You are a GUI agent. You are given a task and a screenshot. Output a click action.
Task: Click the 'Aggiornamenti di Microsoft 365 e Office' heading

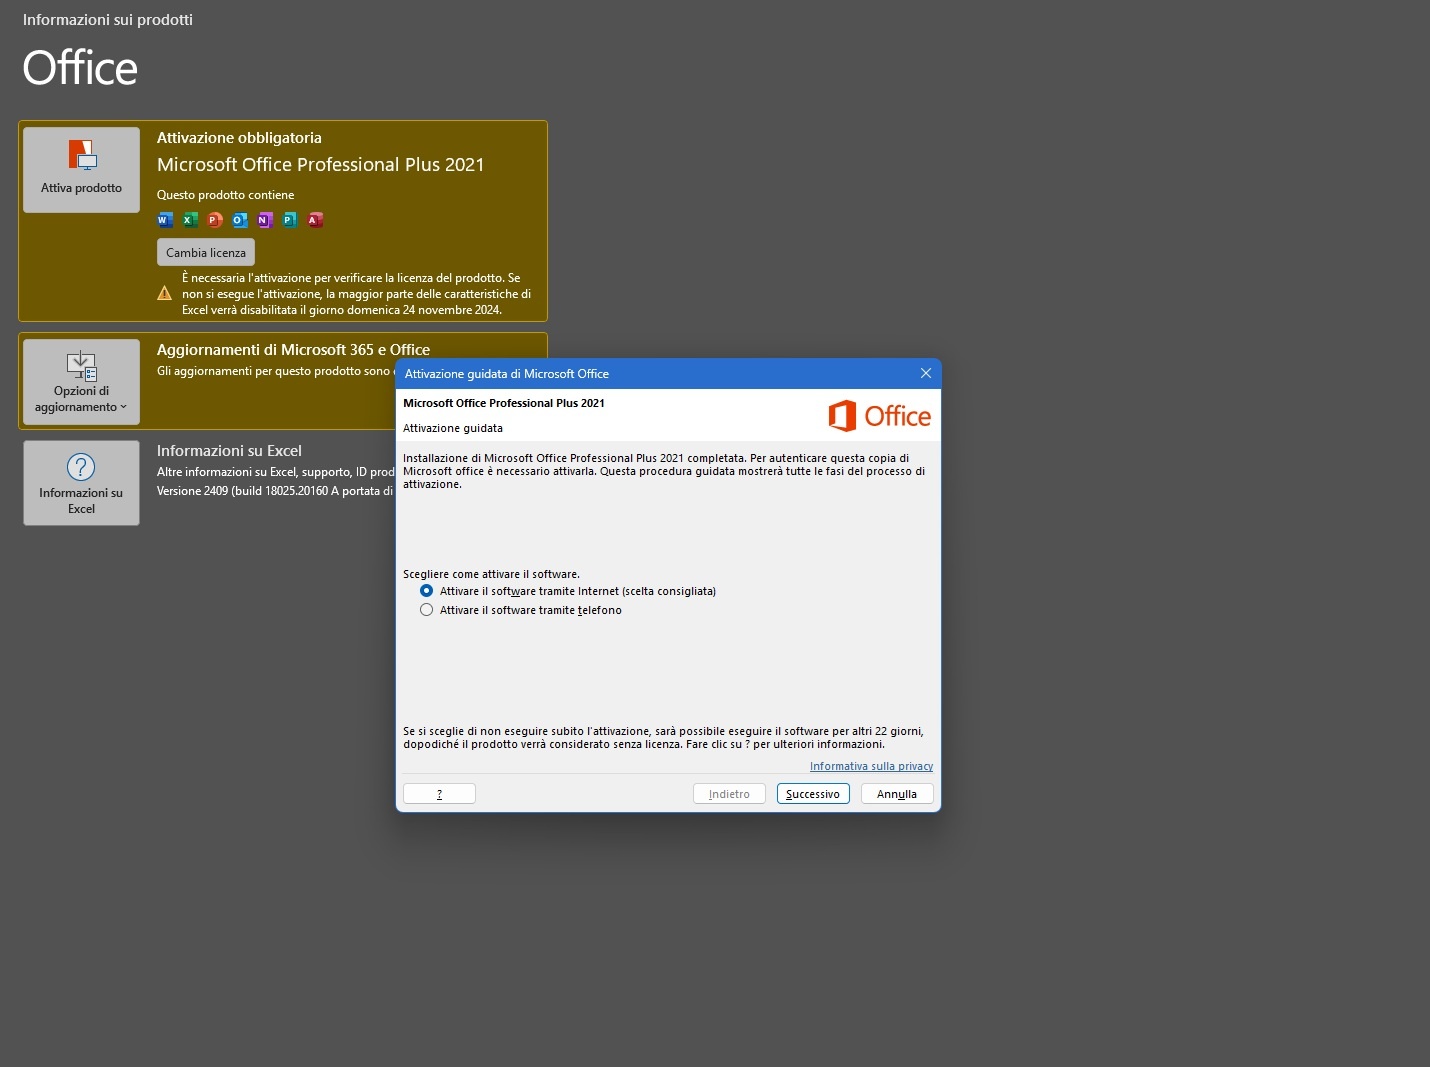293,350
